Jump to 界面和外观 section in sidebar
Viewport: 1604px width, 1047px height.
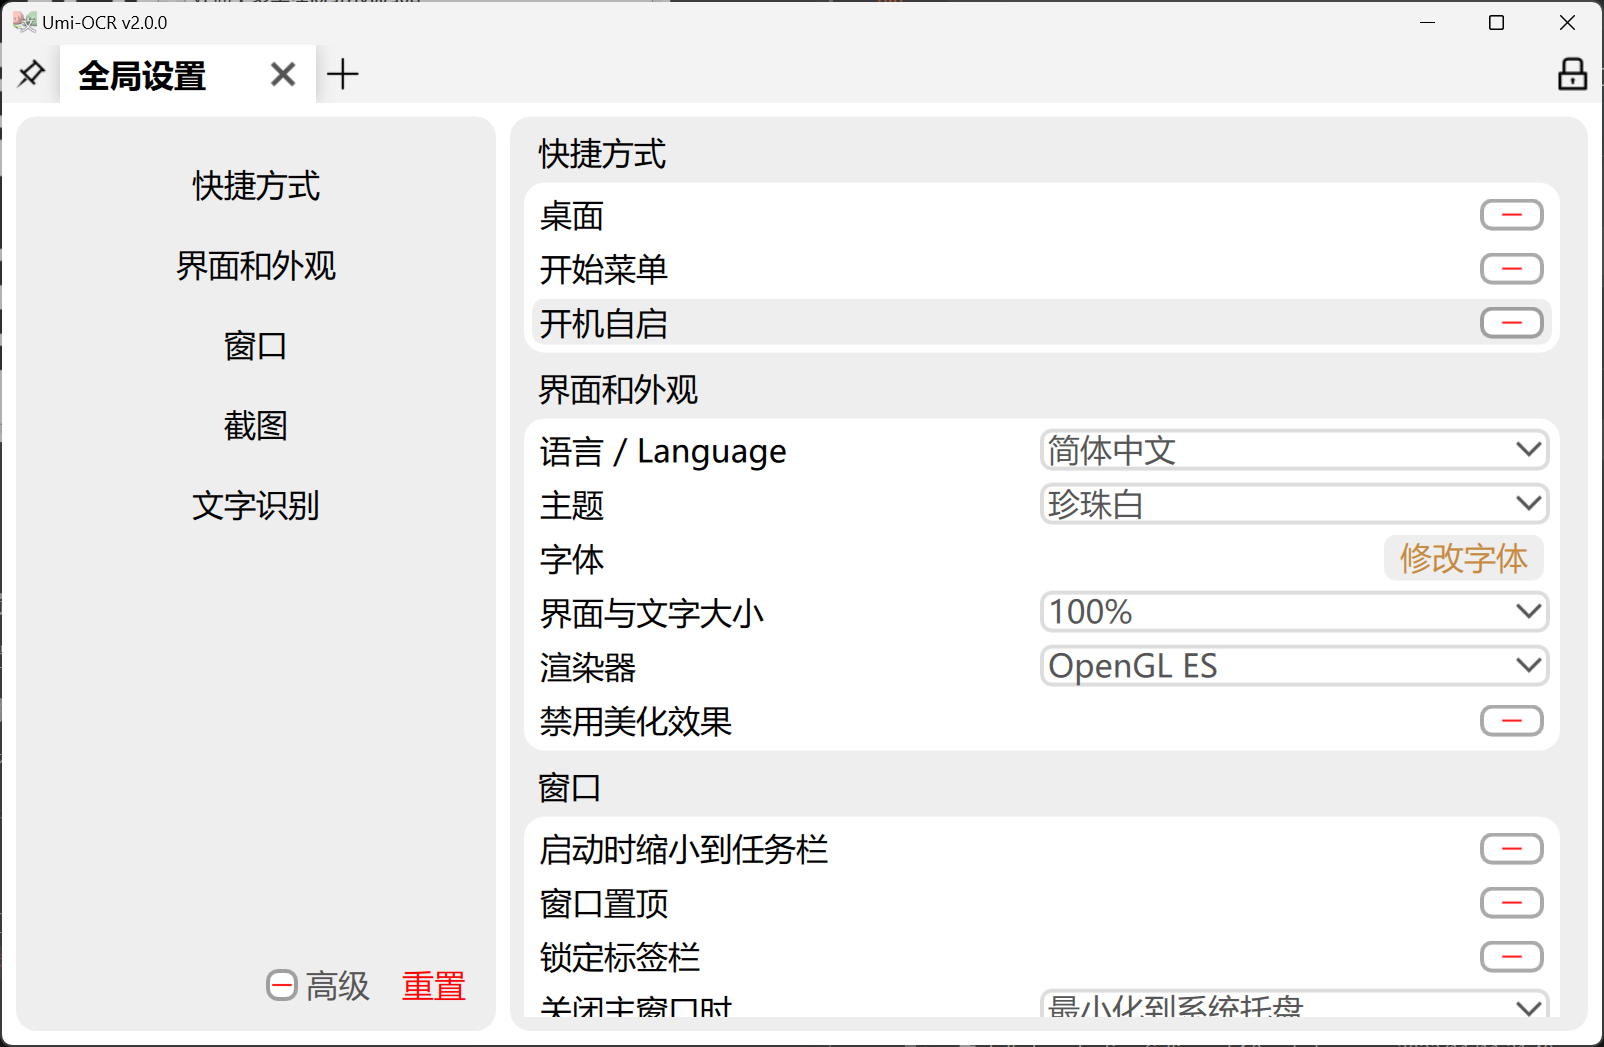pos(256,266)
